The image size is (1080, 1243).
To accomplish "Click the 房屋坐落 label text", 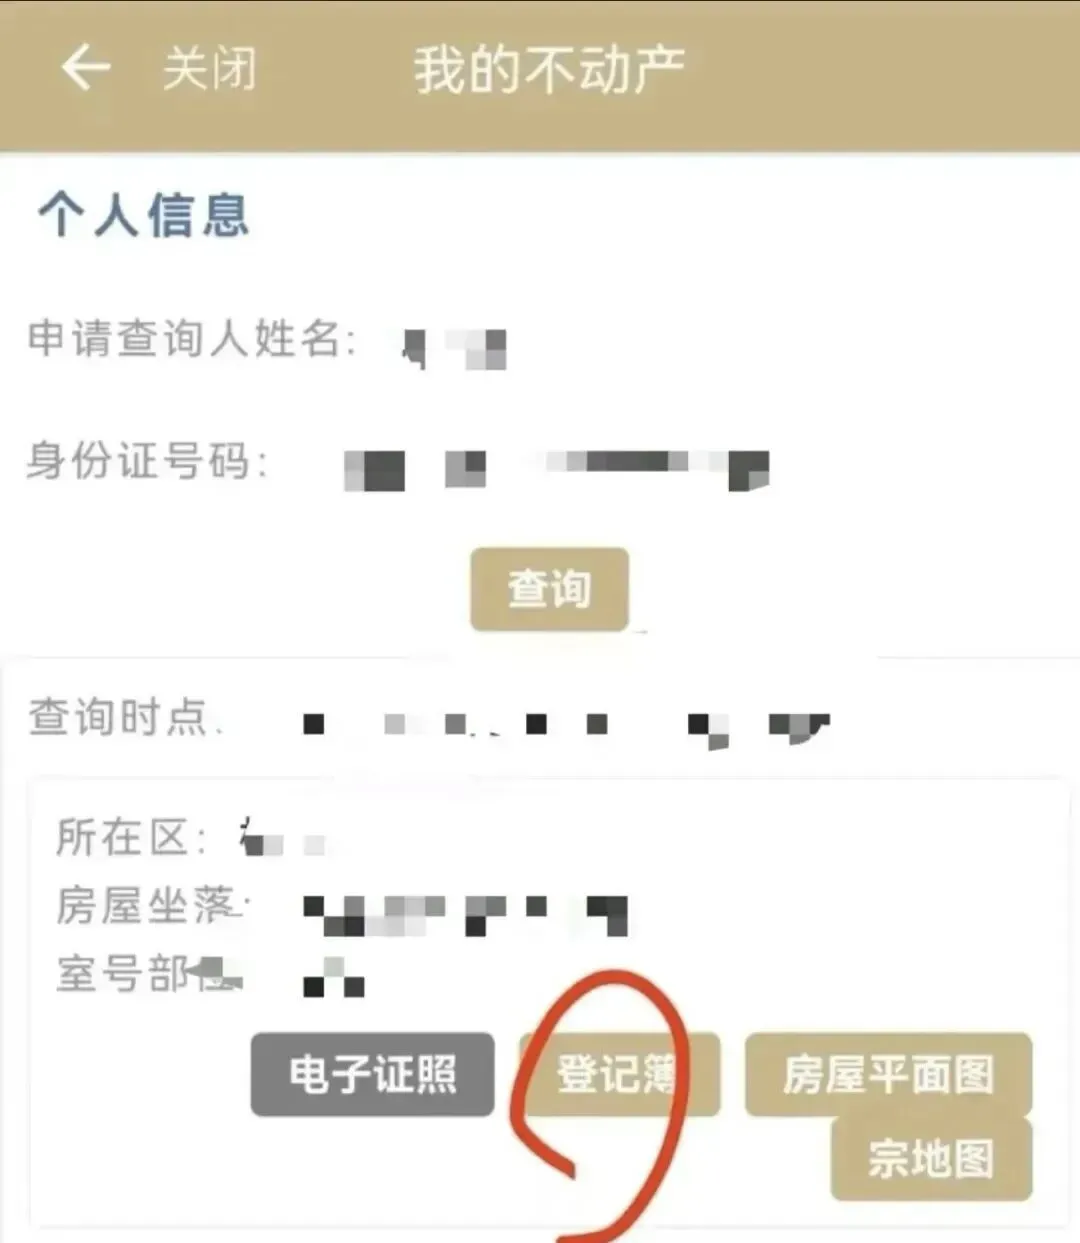I will pos(149,906).
